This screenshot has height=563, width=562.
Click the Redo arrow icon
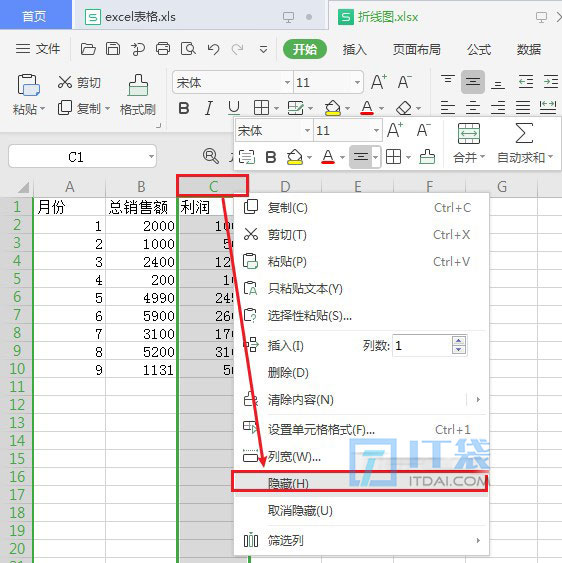coord(237,49)
